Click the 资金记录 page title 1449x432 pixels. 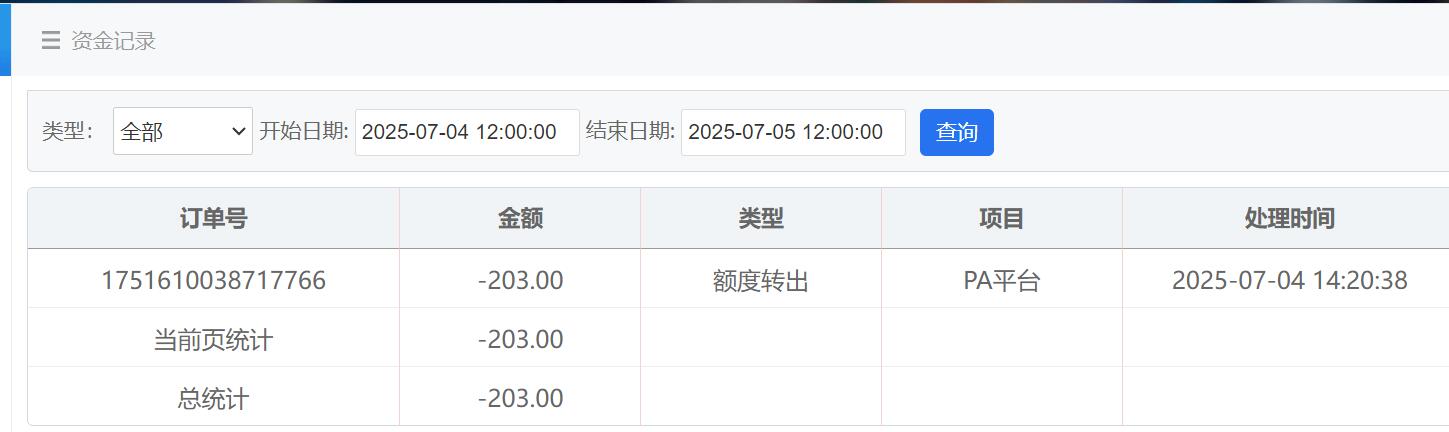[113, 41]
